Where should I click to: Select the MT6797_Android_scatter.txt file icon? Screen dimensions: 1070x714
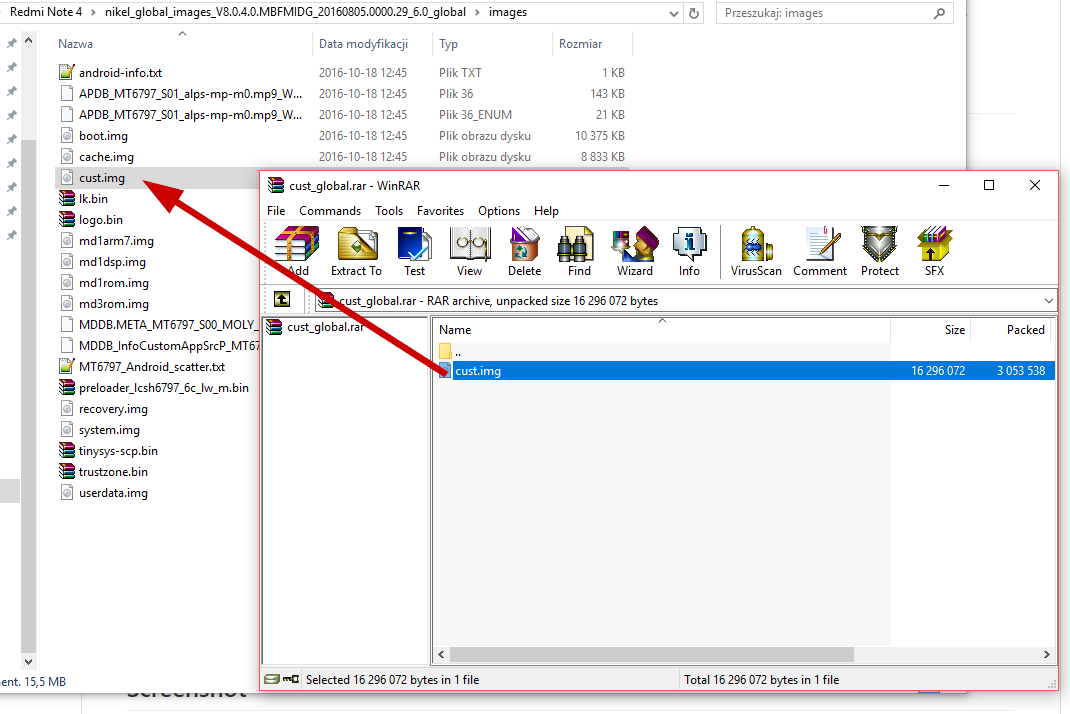click(x=67, y=367)
